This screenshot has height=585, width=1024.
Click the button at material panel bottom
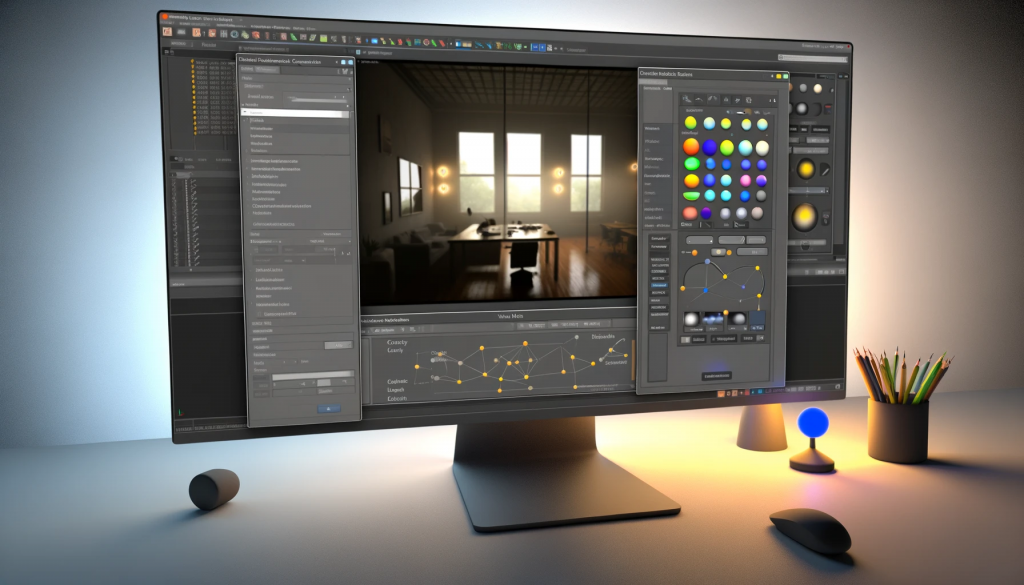tap(715, 376)
